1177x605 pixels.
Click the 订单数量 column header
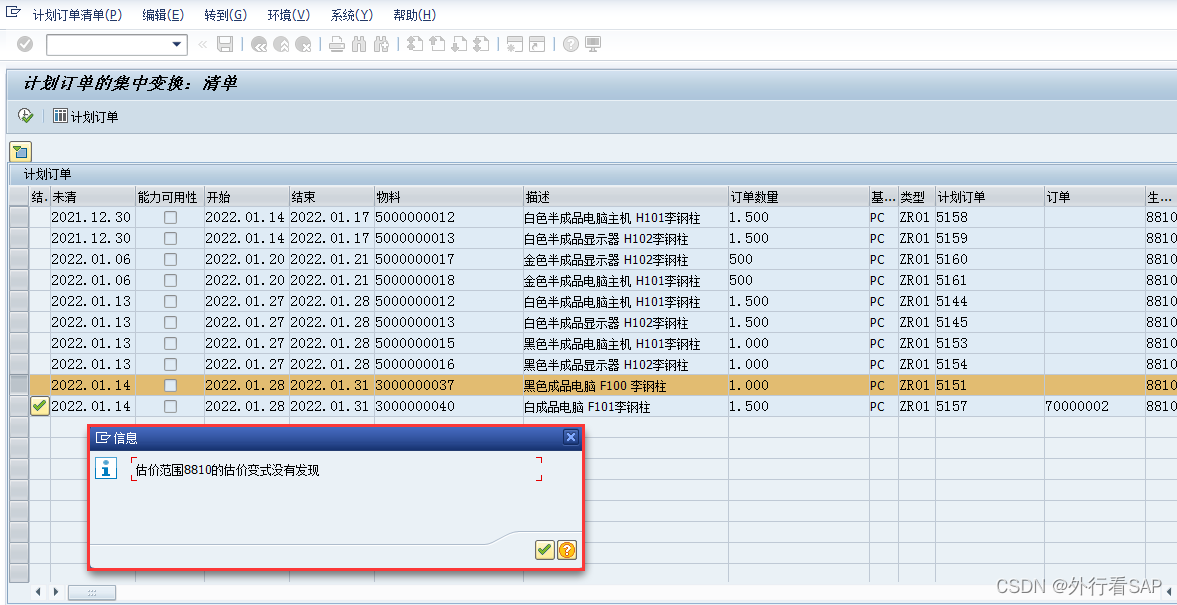(799, 197)
